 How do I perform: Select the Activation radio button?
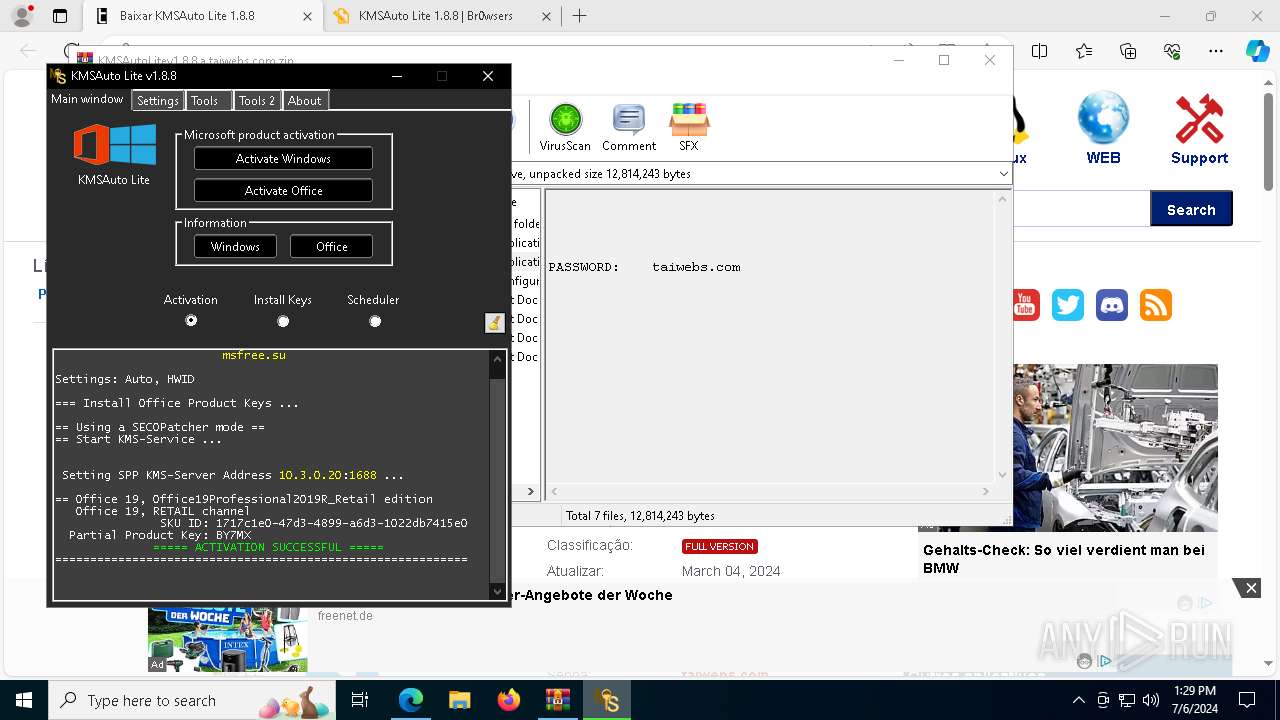(x=191, y=321)
